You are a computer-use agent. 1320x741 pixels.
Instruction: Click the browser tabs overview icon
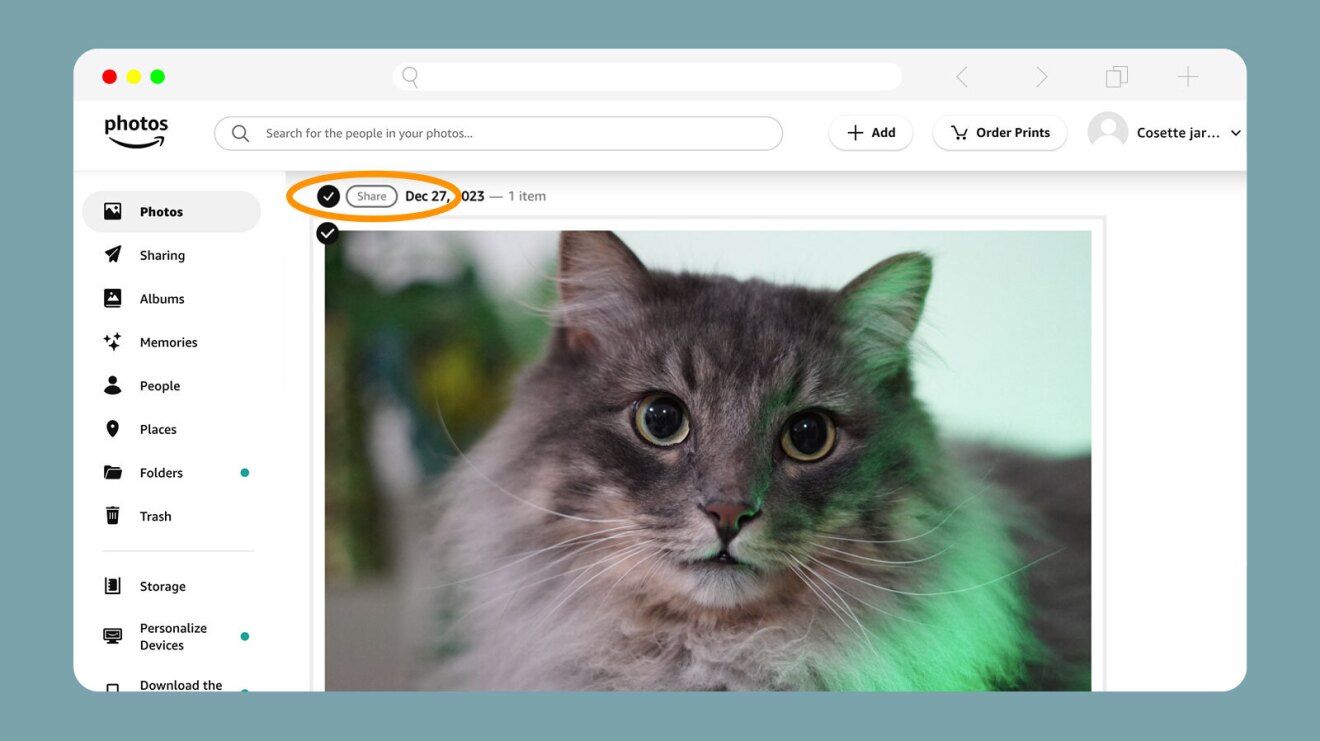point(1116,77)
